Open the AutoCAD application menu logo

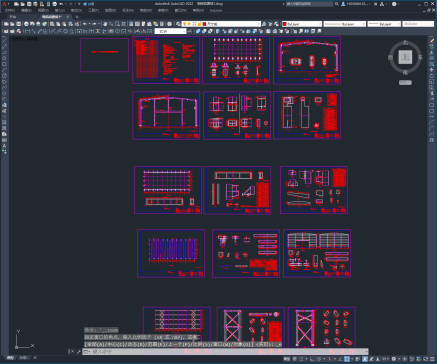[4, 4]
